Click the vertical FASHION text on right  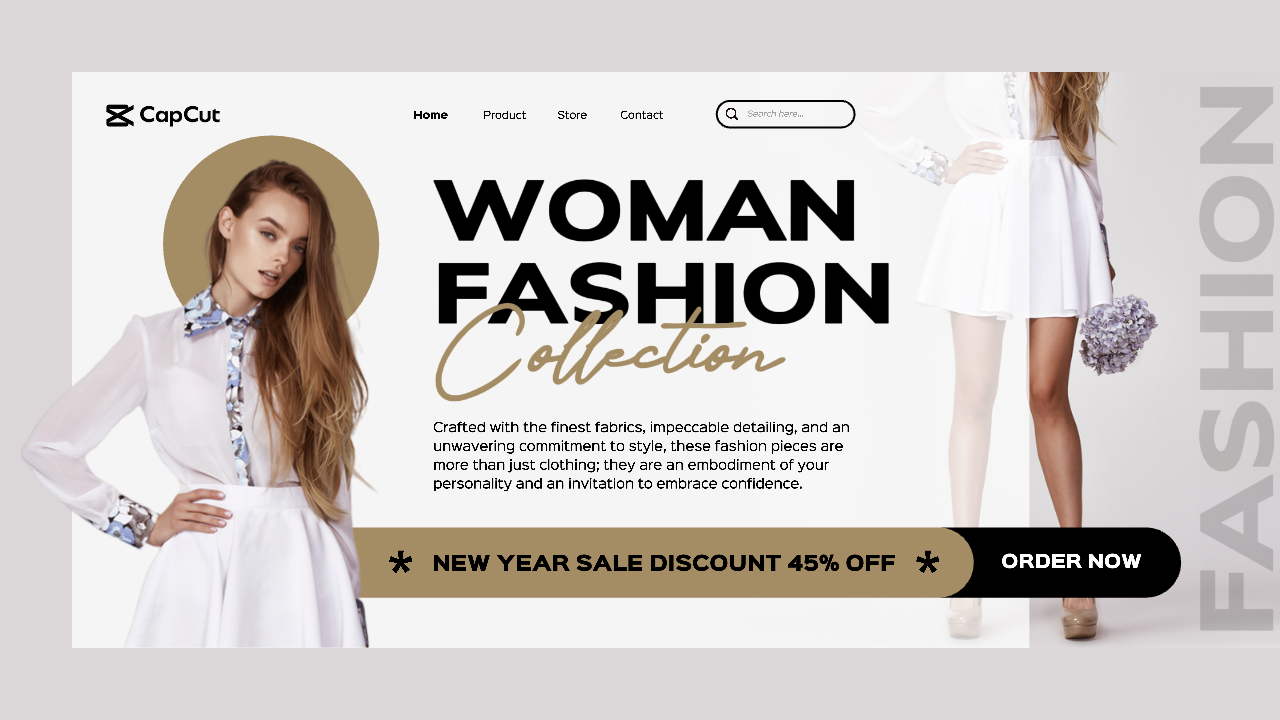pos(1236,360)
